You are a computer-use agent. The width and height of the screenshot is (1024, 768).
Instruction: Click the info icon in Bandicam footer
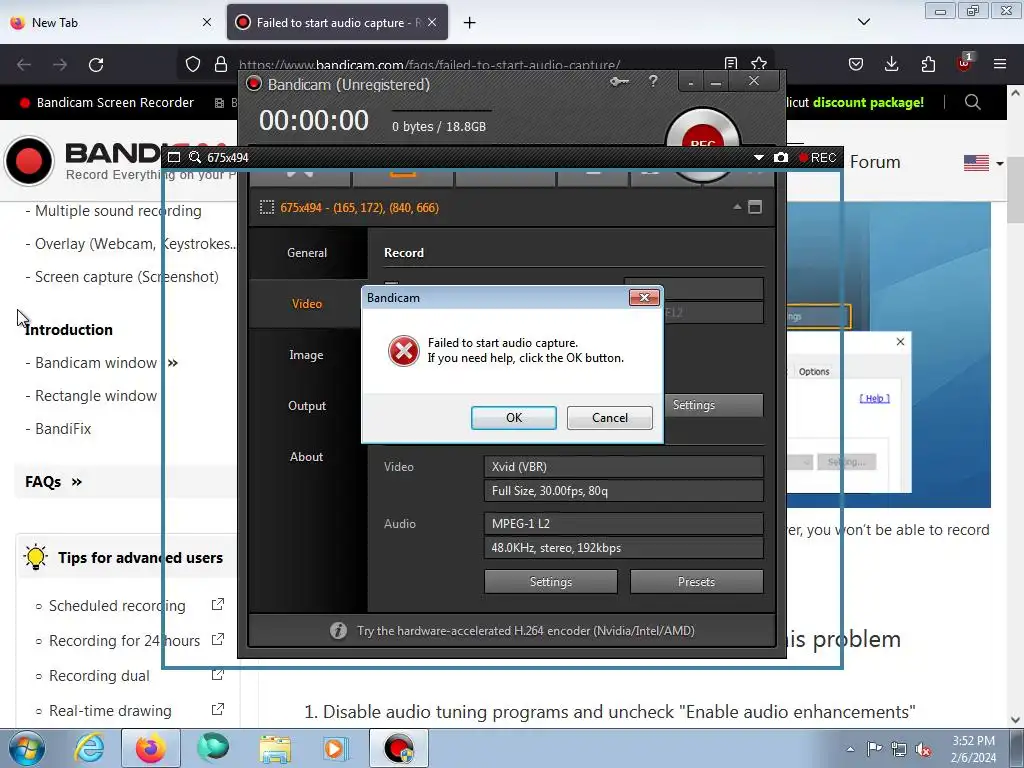point(338,631)
